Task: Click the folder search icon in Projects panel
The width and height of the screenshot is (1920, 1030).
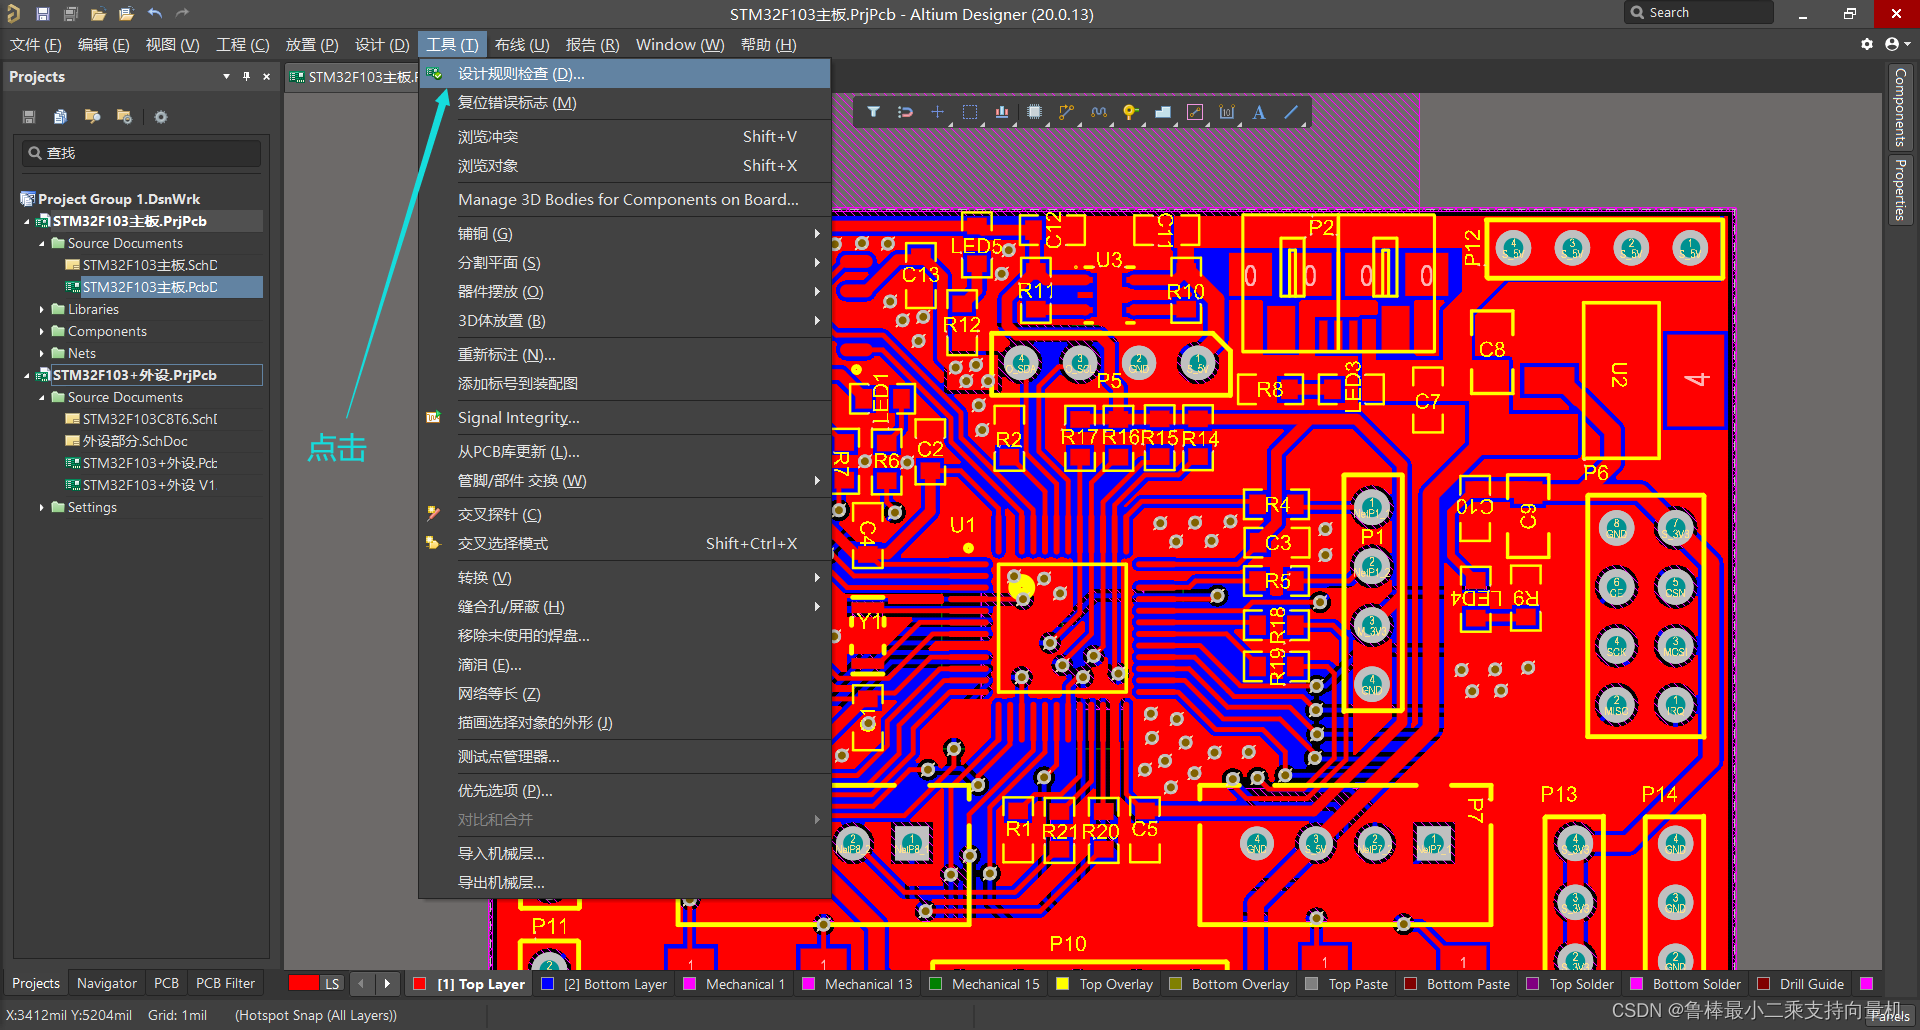Action: (92, 117)
